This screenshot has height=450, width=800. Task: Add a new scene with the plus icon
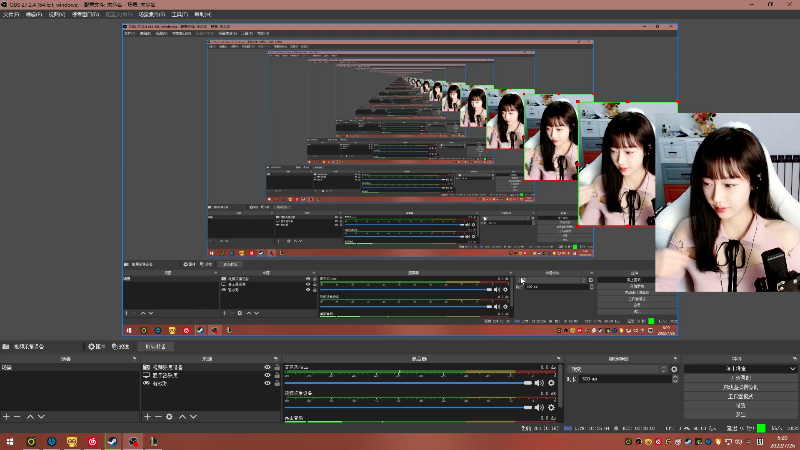pos(6,417)
